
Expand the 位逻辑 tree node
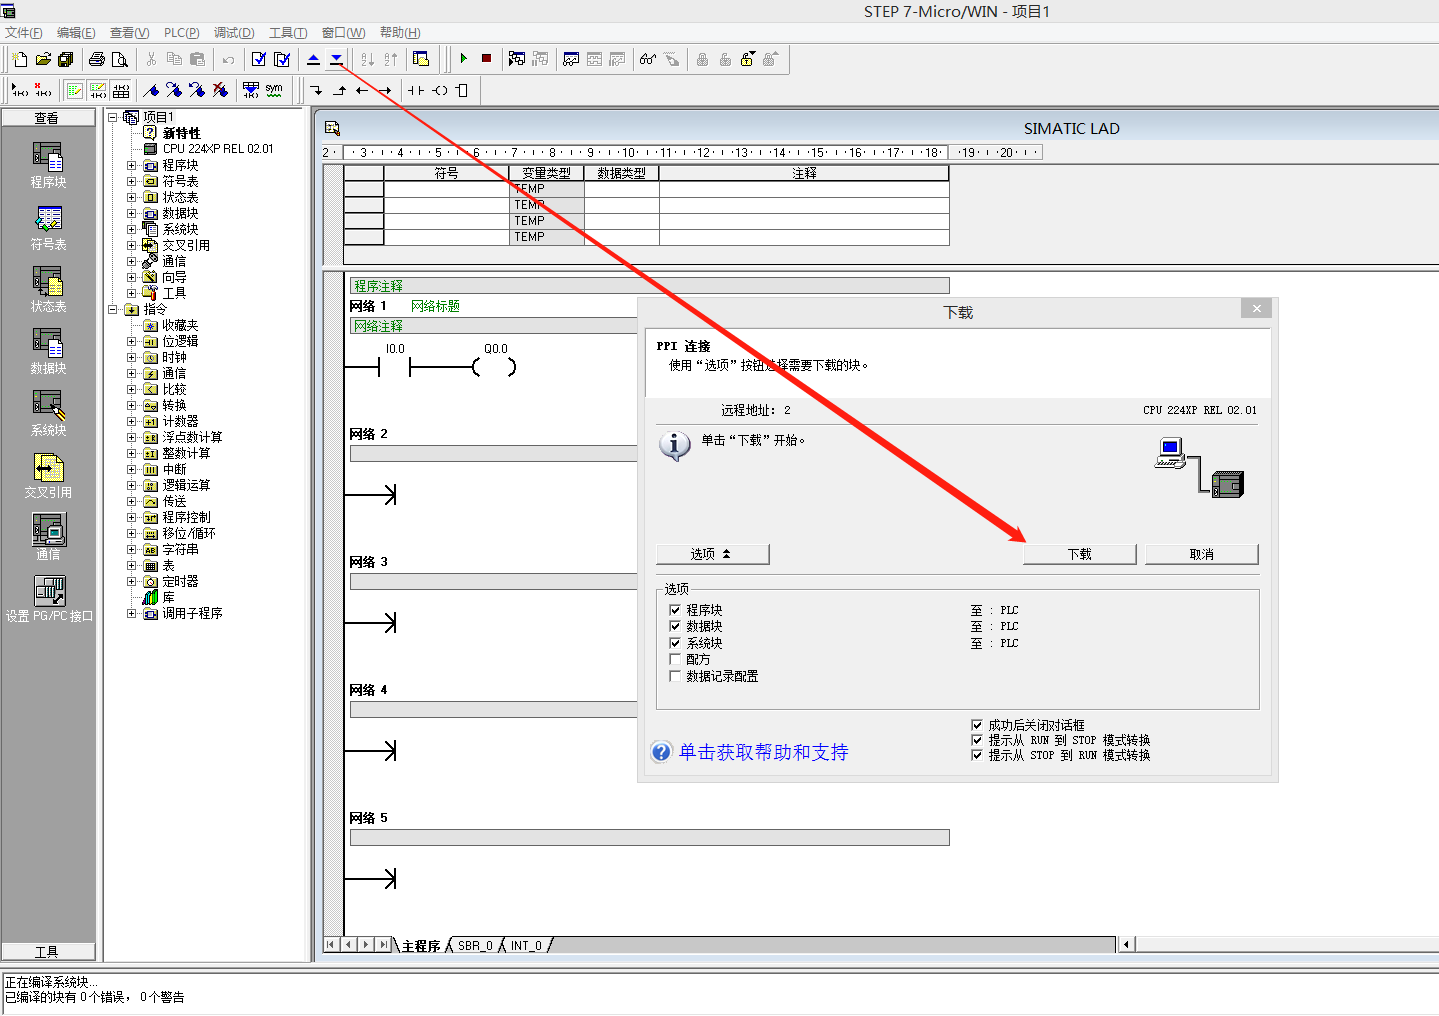click(x=131, y=341)
